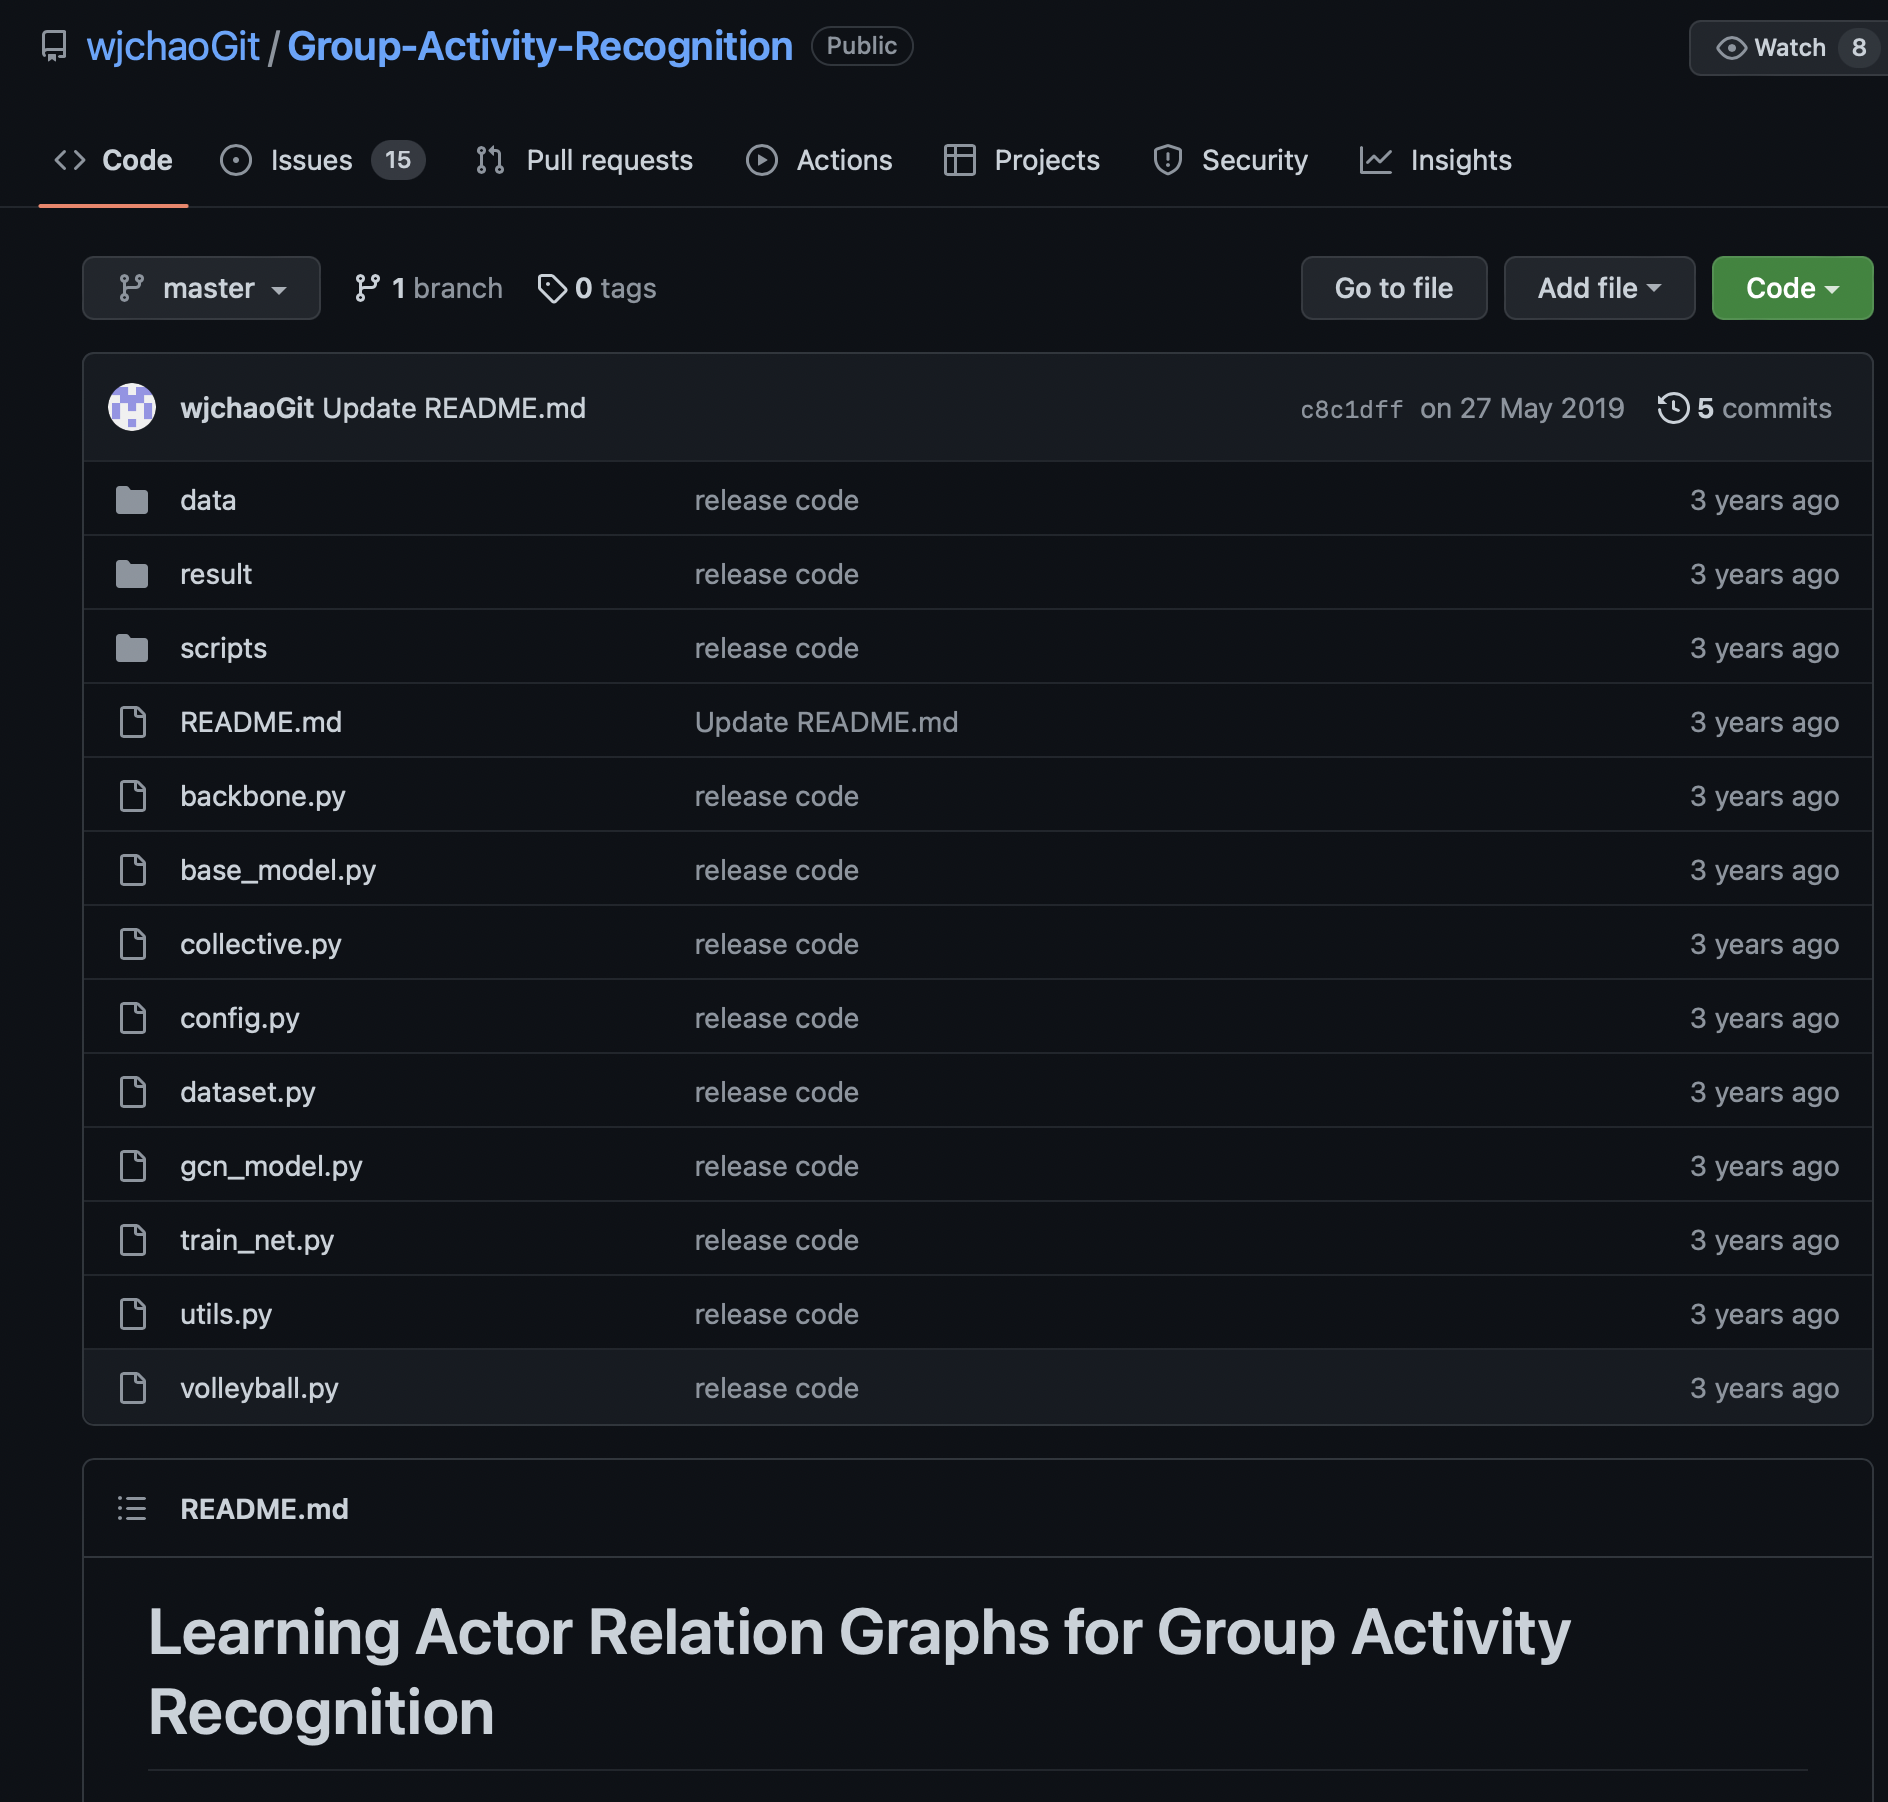The height and width of the screenshot is (1802, 1888).
Task: Open the gcn_model.py file link
Action: coord(271,1166)
